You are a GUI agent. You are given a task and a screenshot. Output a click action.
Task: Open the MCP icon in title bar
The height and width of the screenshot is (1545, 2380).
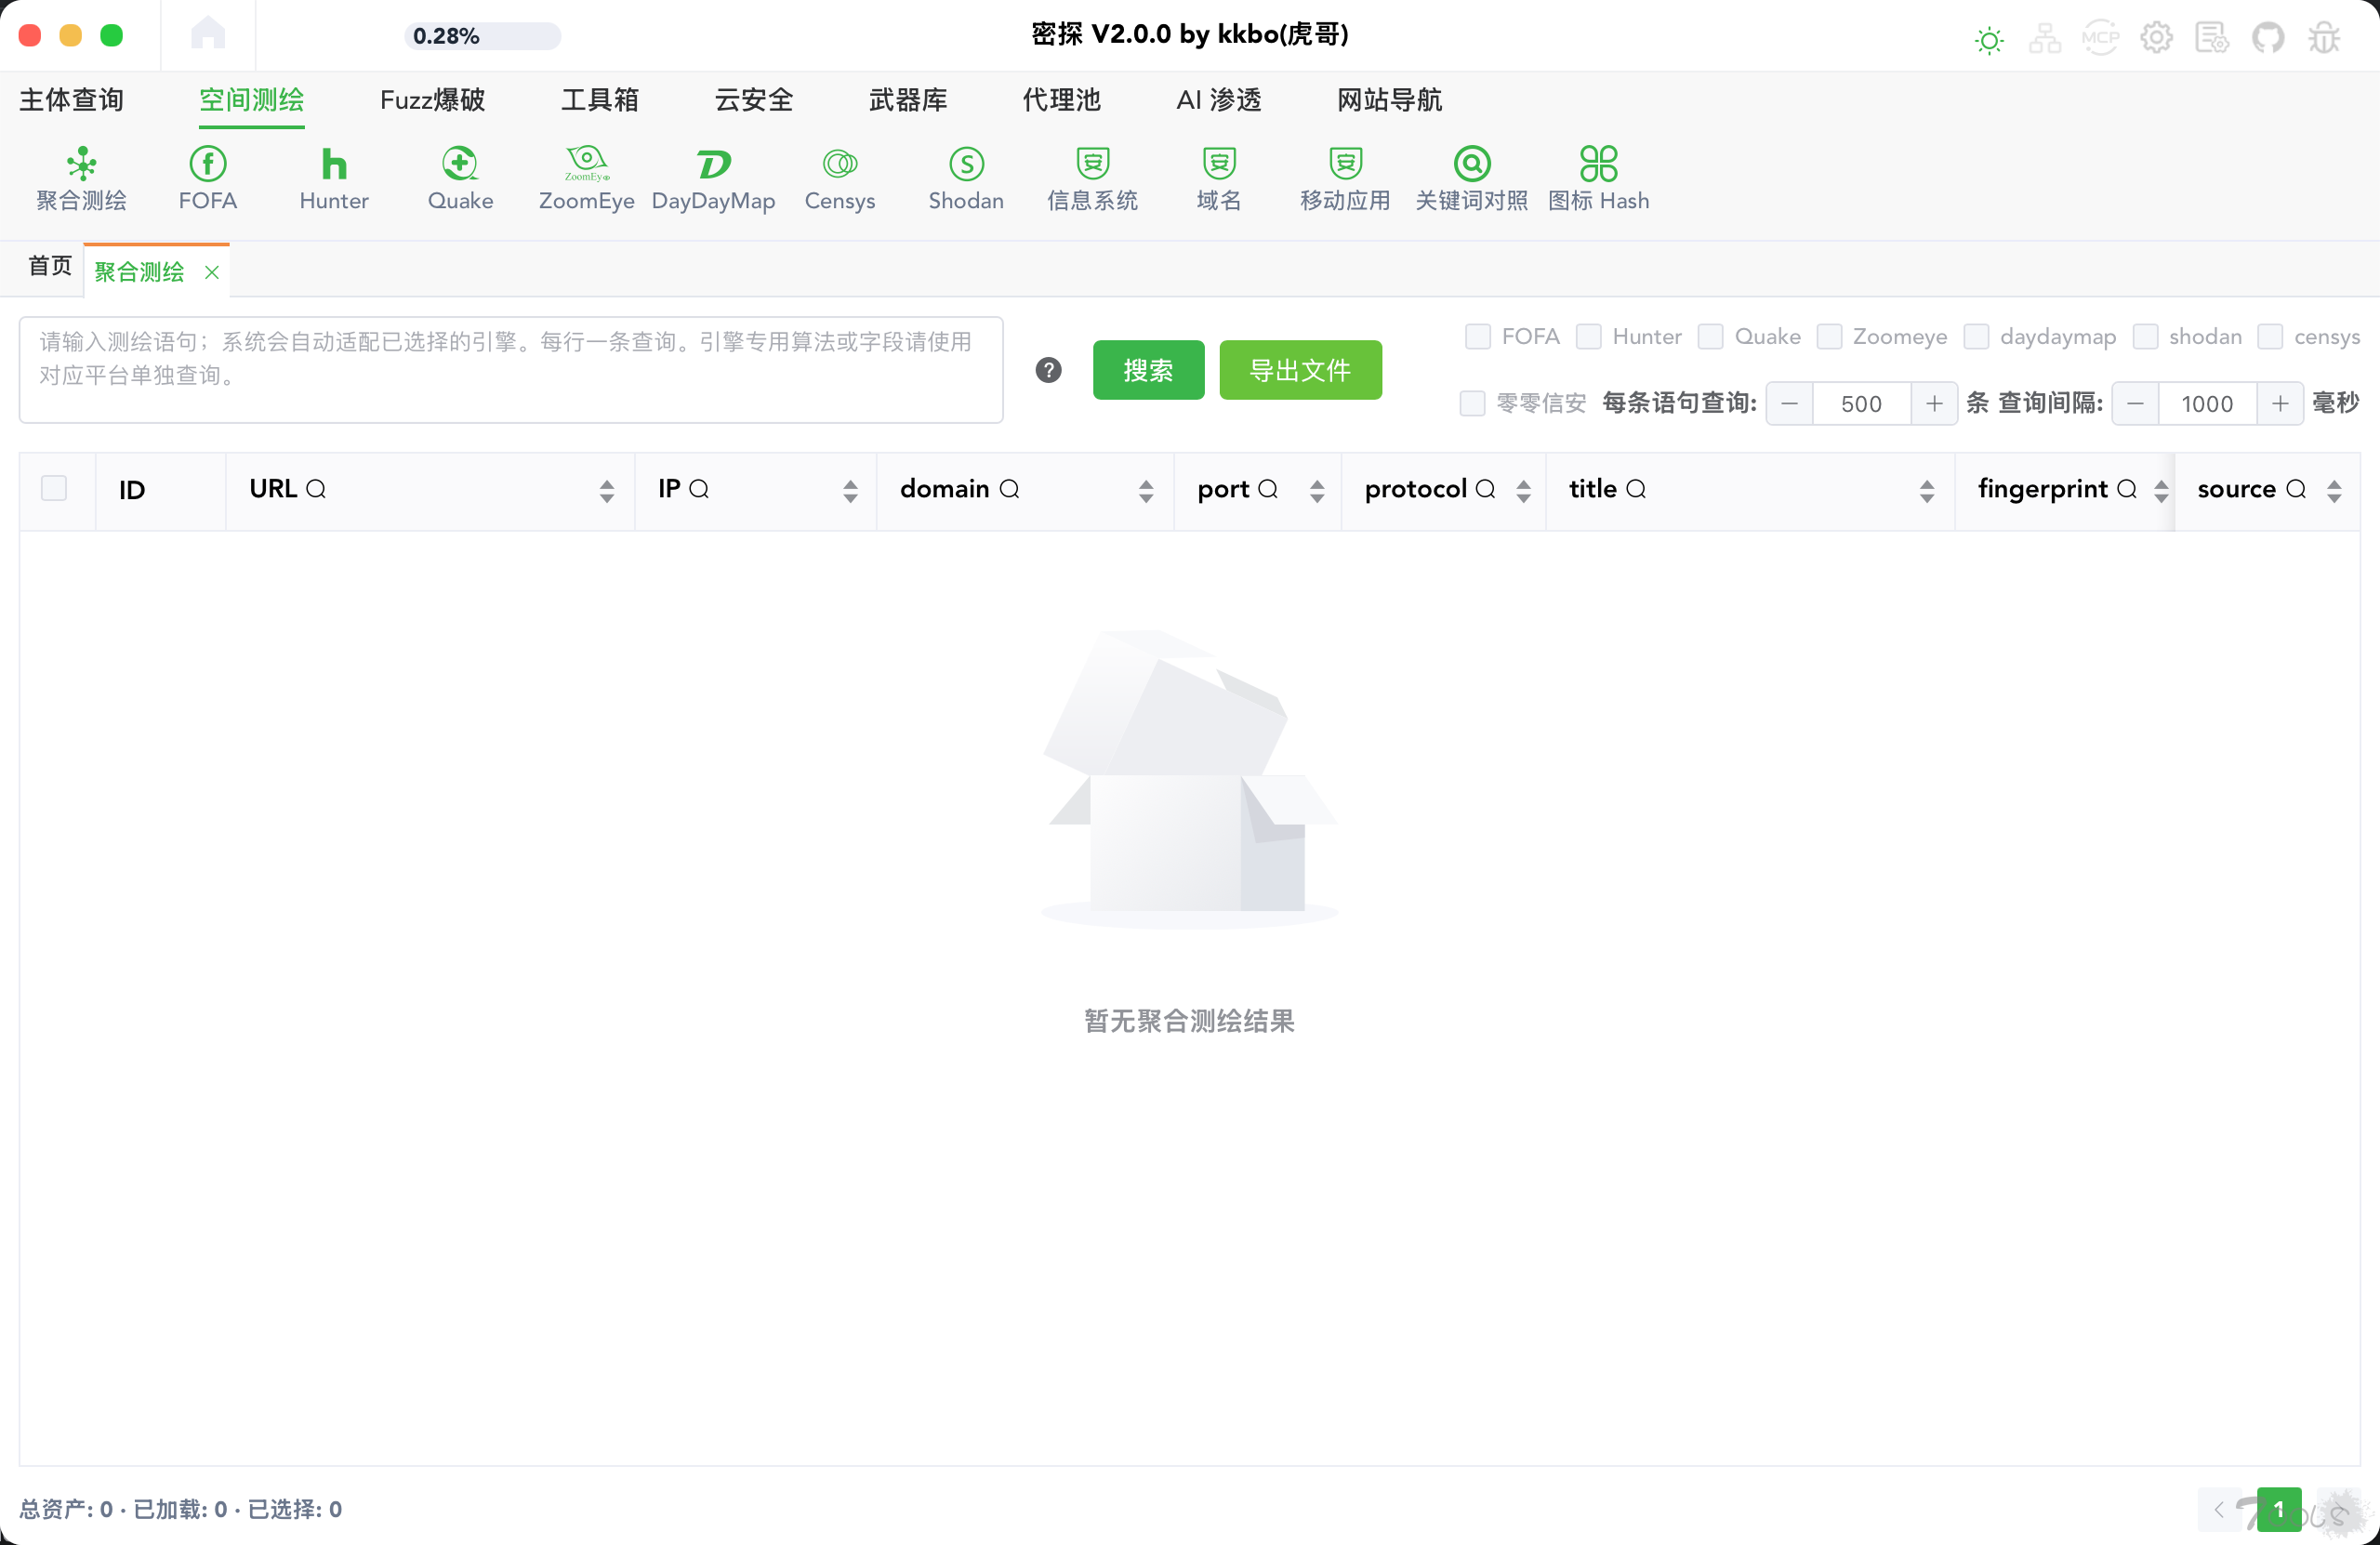(x=2100, y=38)
